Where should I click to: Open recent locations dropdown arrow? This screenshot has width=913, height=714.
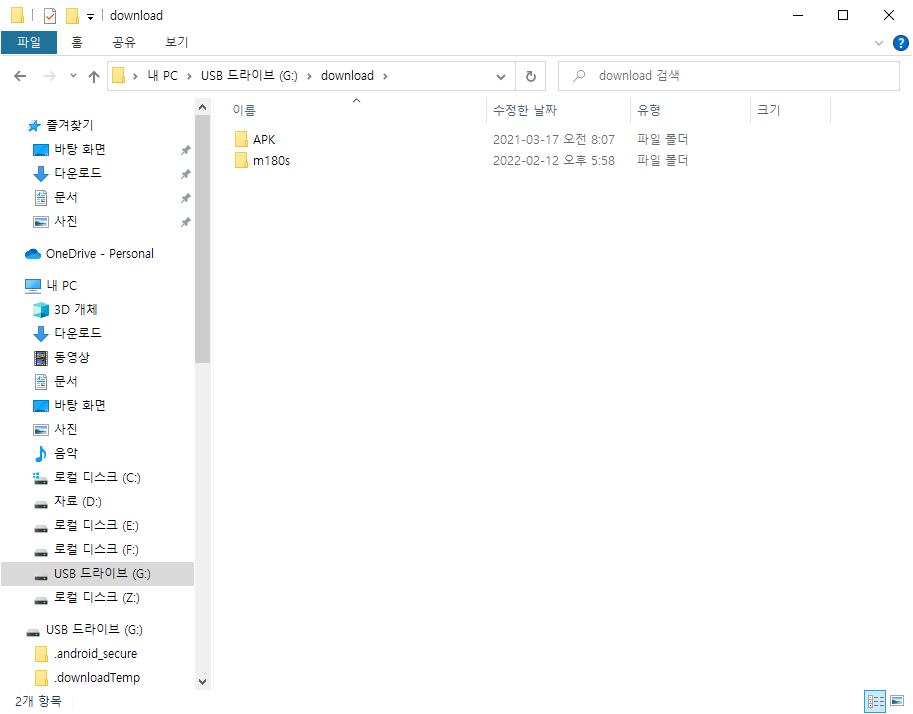(x=73, y=76)
